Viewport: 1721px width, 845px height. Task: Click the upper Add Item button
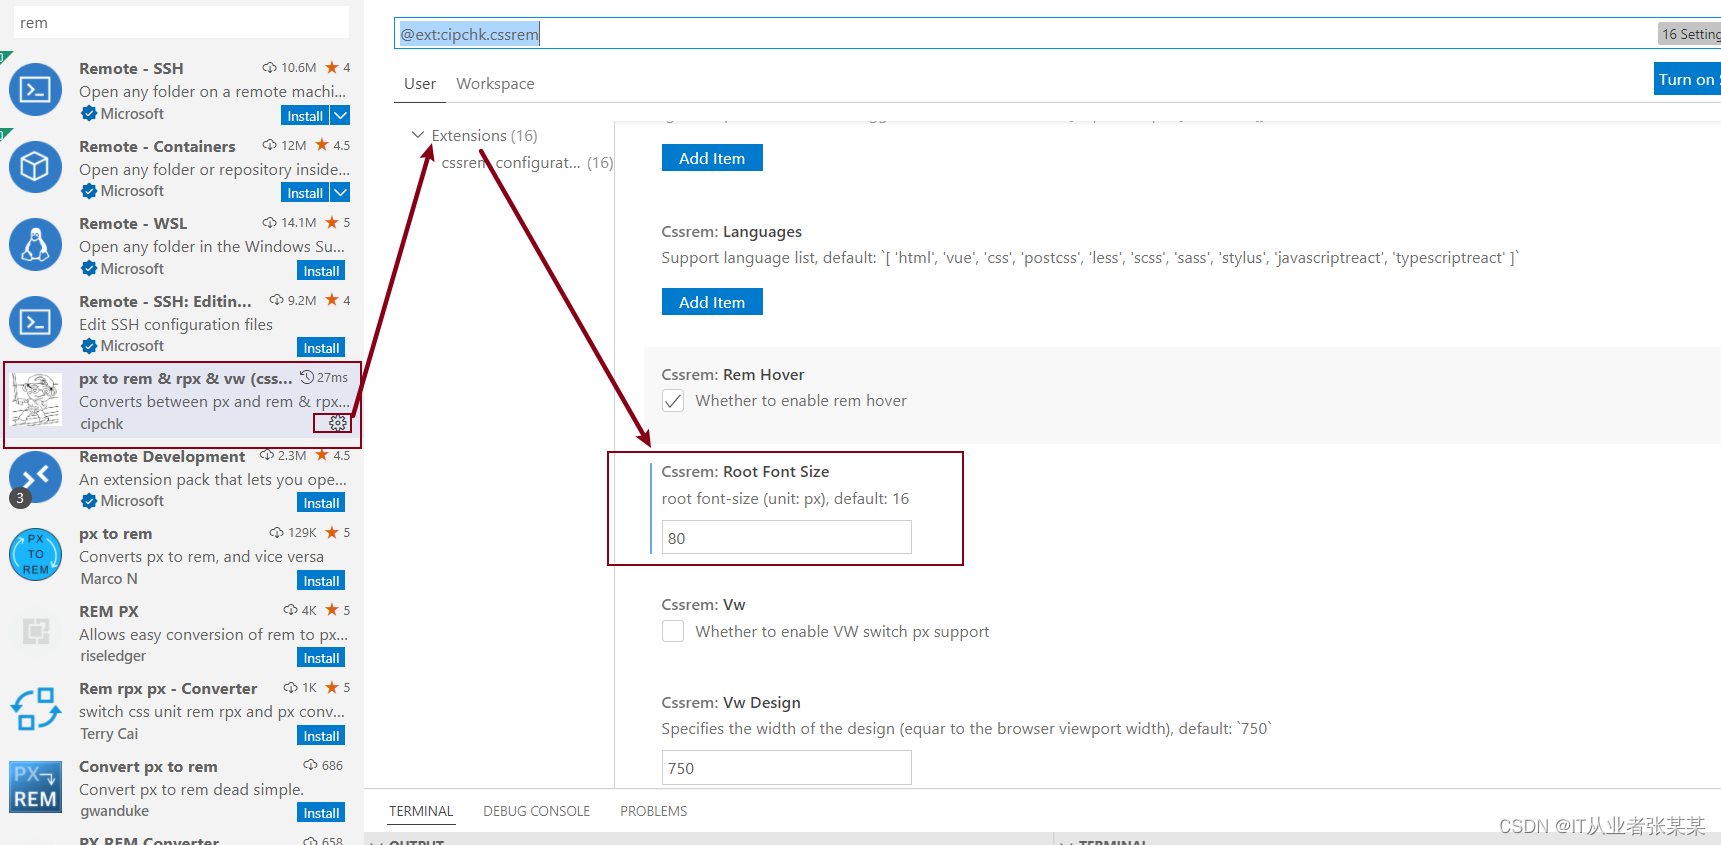coord(712,158)
